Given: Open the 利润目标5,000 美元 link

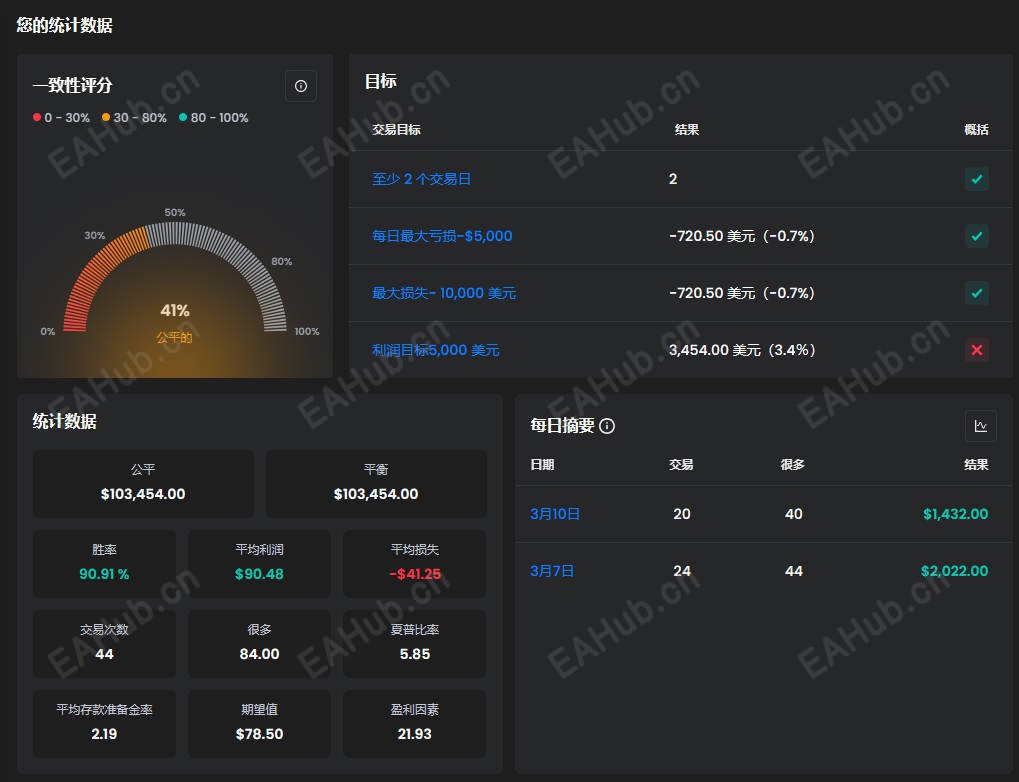Looking at the screenshot, I should coord(435,350).
